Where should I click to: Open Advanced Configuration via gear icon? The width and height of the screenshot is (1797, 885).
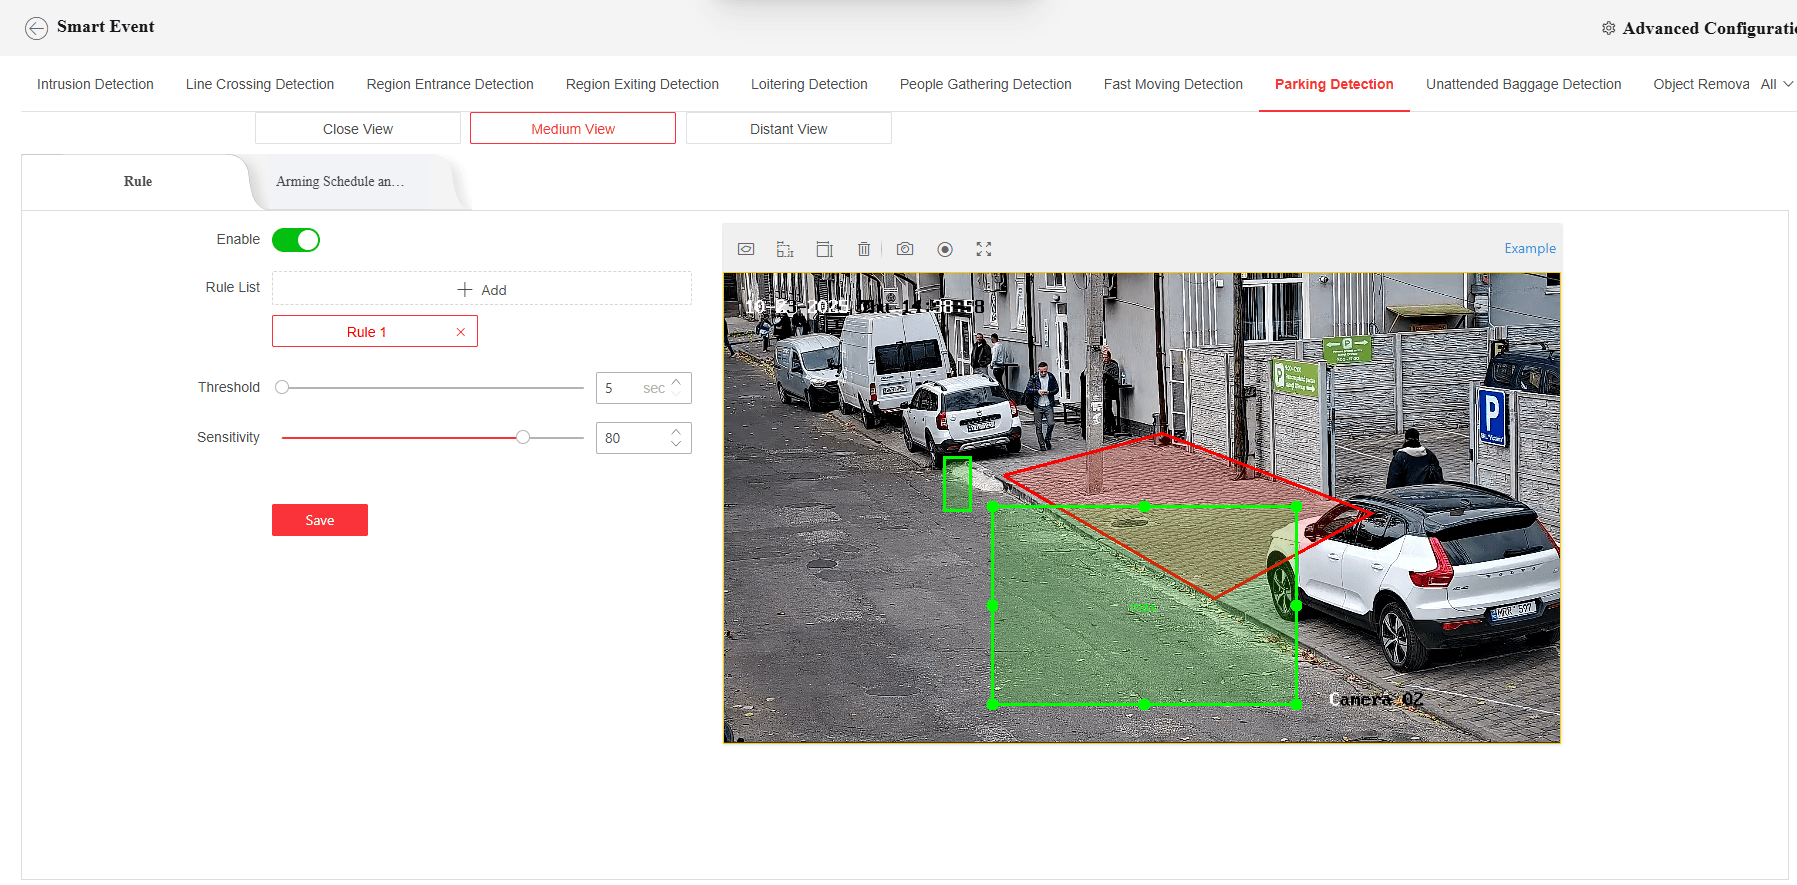(1608, 28)
